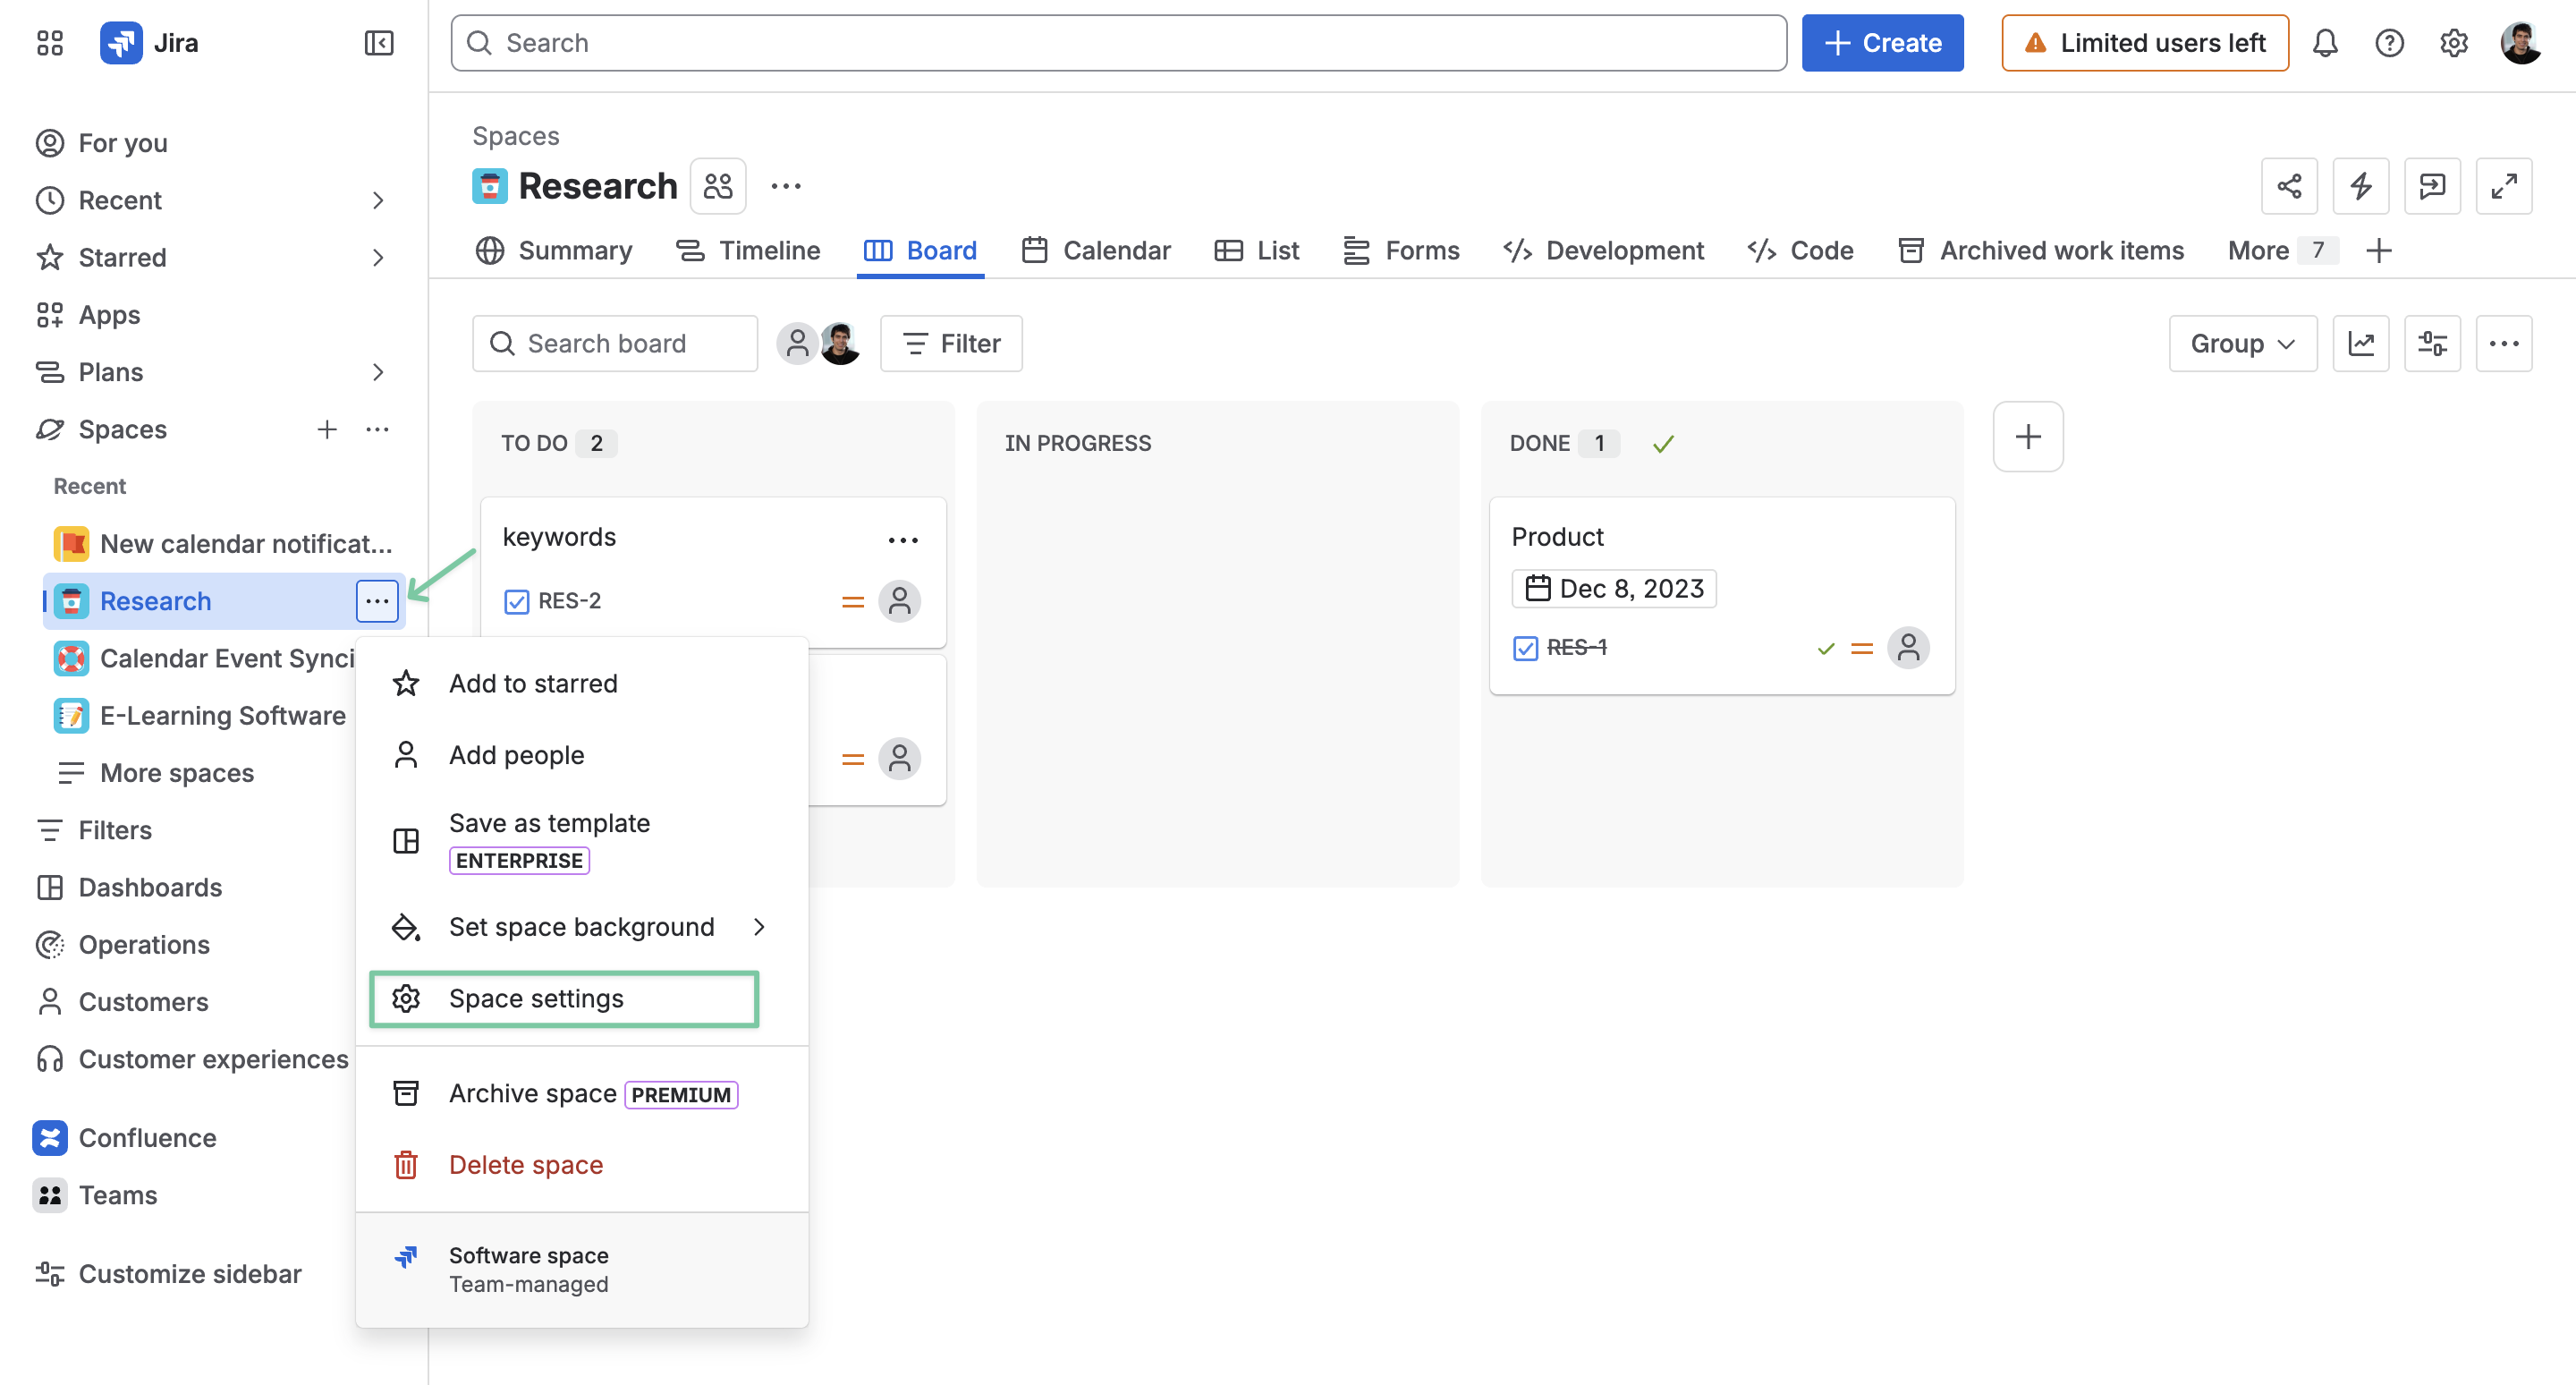Open the Code tab
Image resolution: width=2576 pixels, height=1385 pixels.
tap(1800, 250)
